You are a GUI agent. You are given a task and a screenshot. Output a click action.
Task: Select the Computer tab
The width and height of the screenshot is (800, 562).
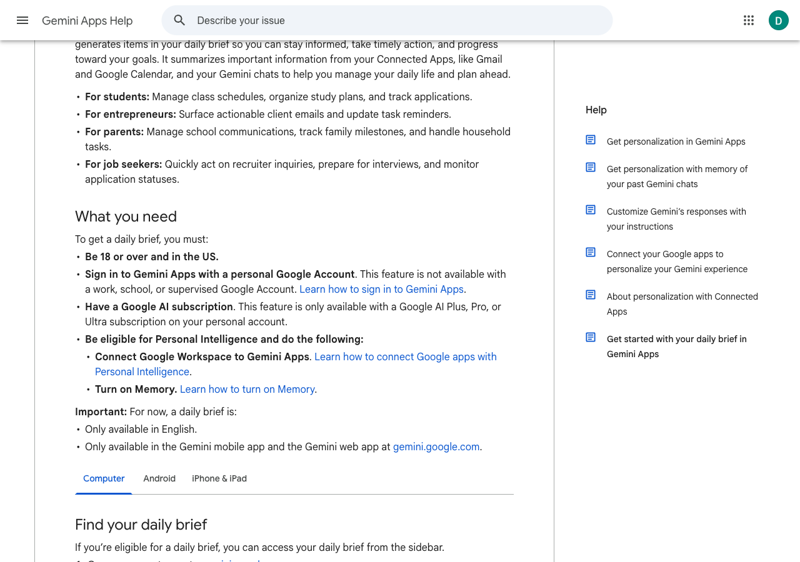(104, 478)
